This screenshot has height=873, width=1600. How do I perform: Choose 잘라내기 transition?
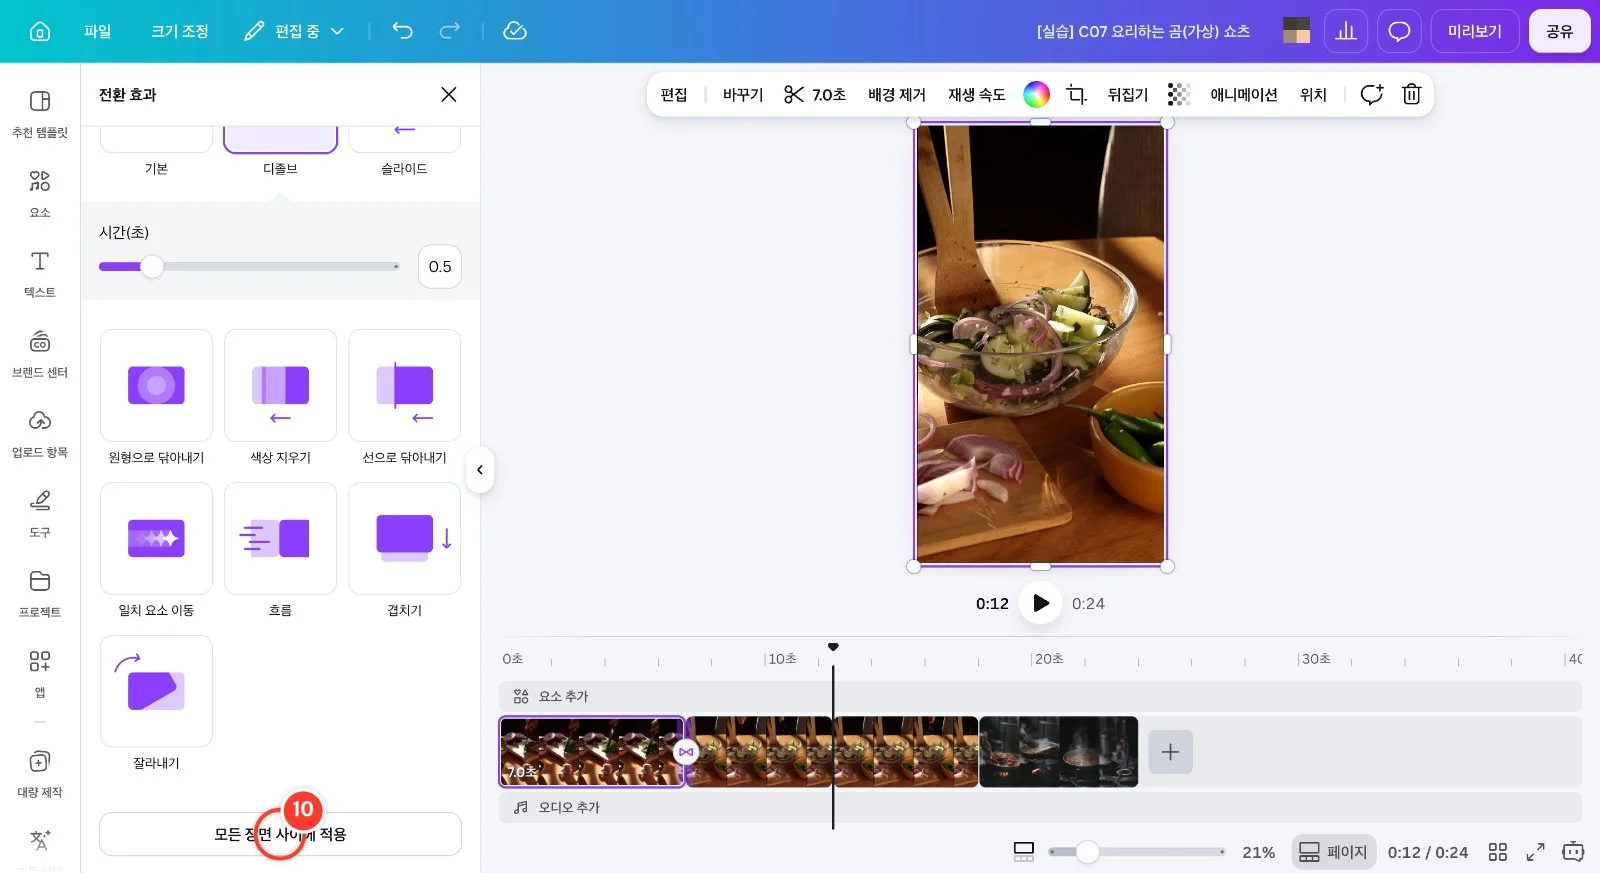(x=156, y=704)
